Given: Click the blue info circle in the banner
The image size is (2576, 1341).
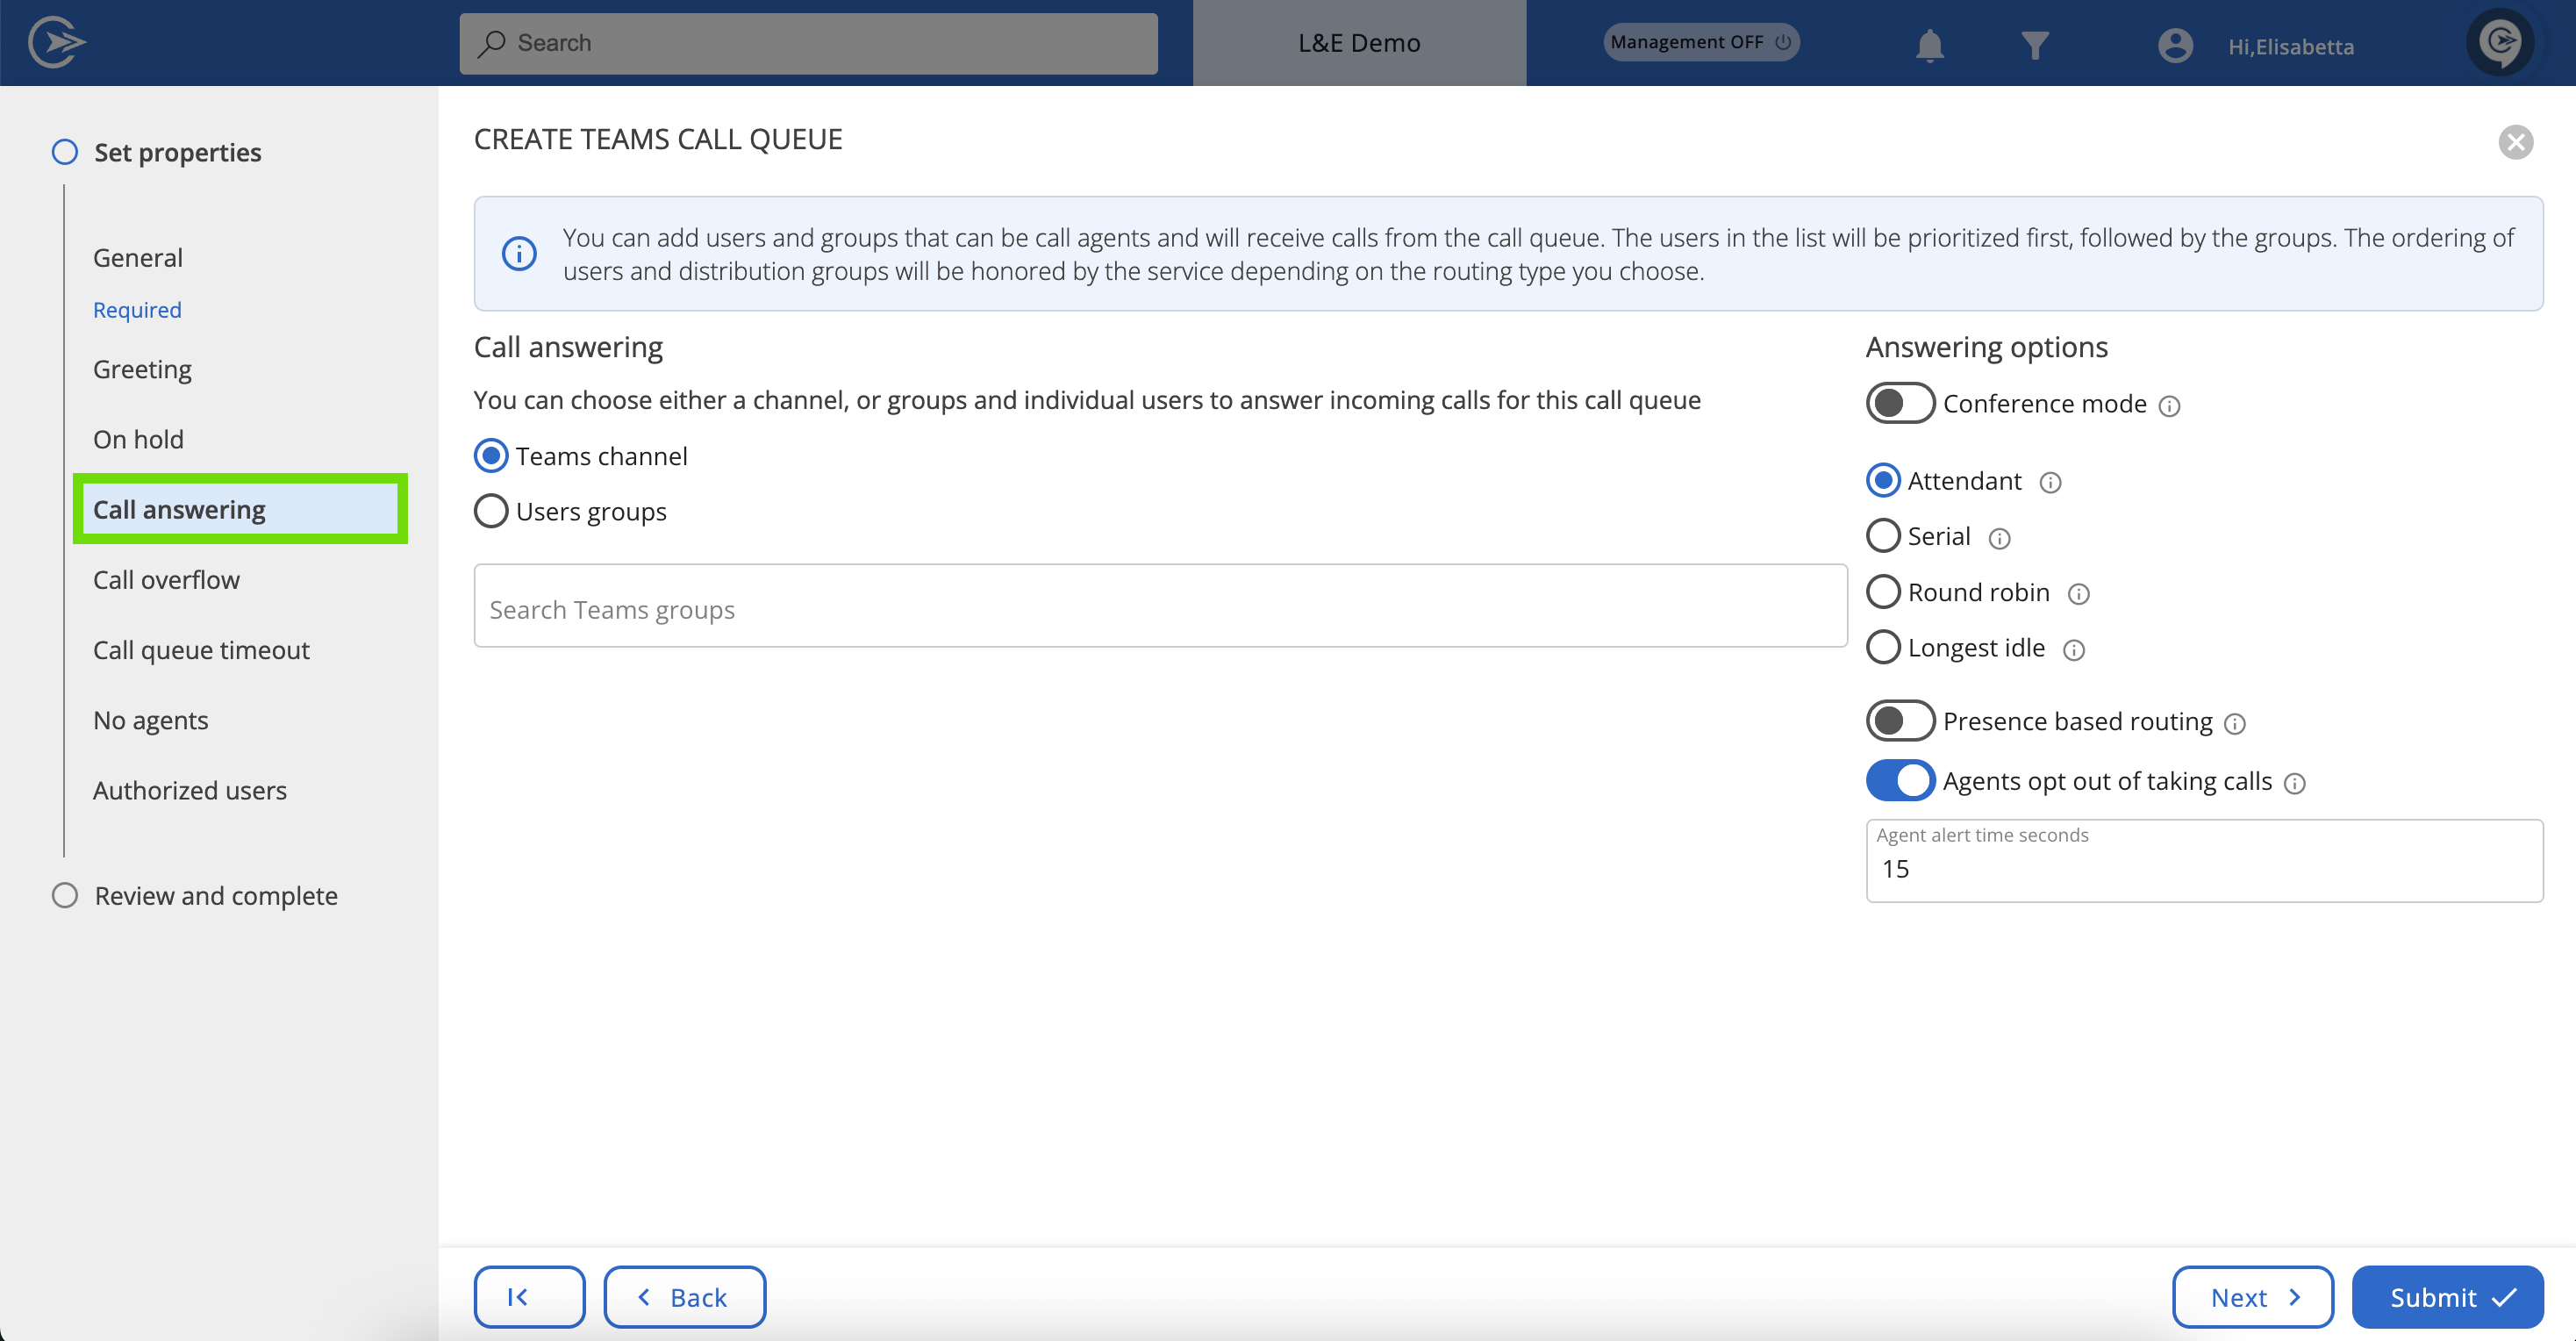Looking at the screenshot, I should pos(518,254).
